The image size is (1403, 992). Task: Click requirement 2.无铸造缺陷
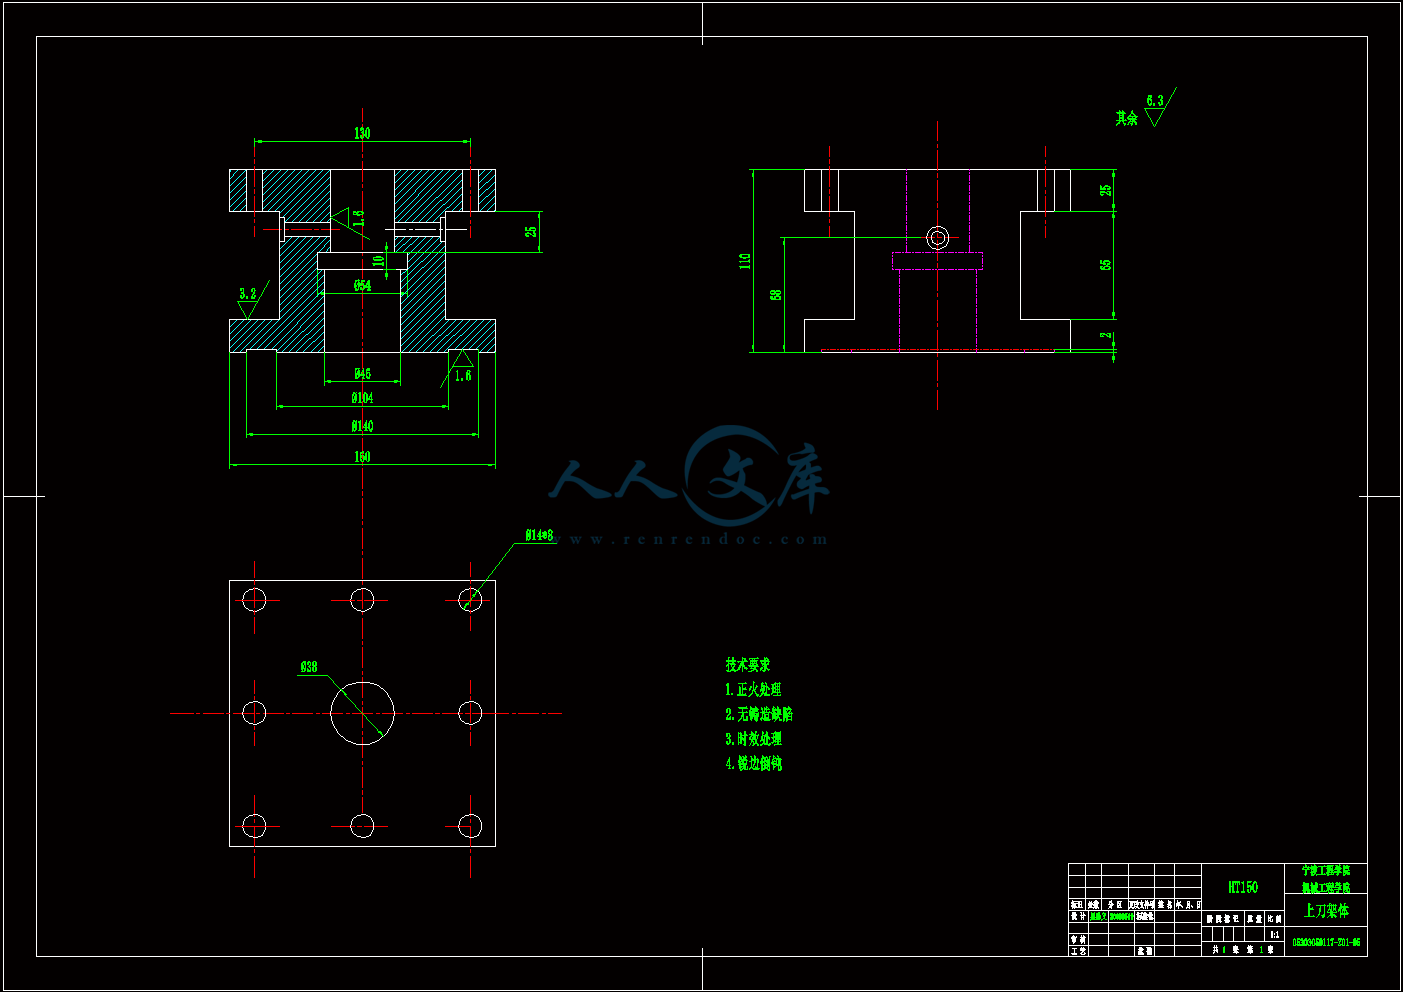click(x=759, y=714)
